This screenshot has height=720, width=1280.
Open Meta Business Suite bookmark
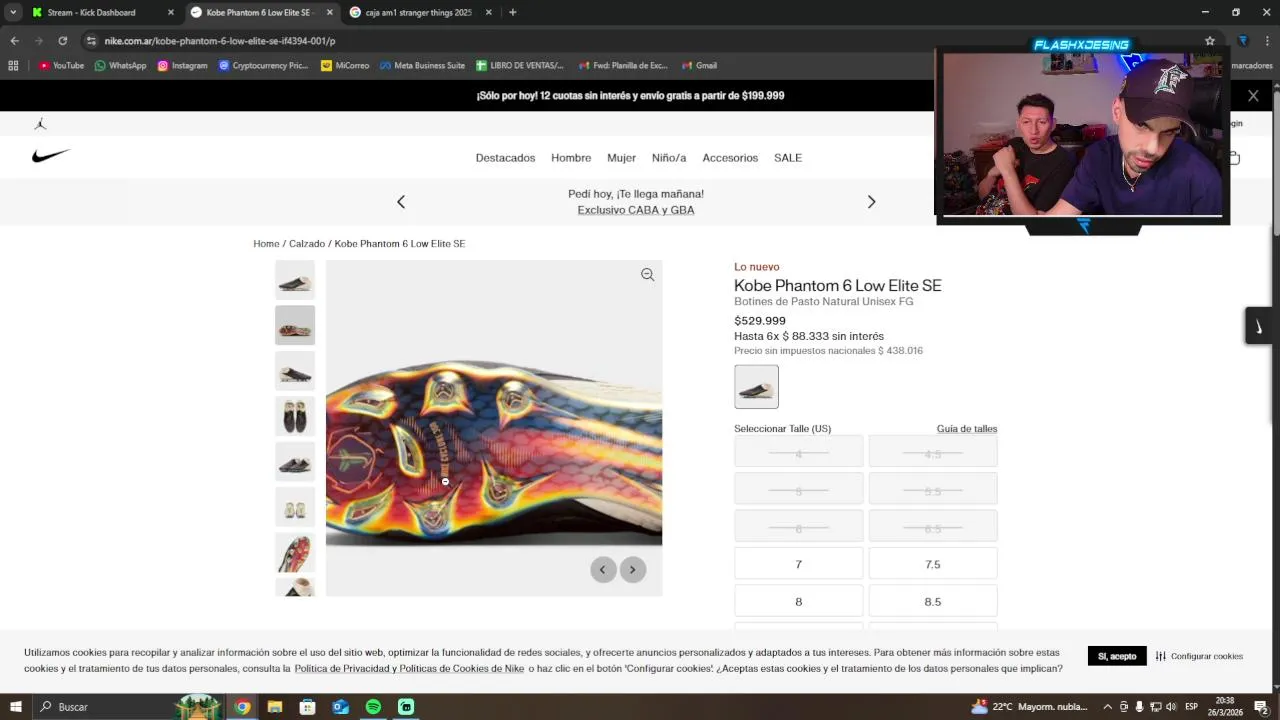[422, 66]
